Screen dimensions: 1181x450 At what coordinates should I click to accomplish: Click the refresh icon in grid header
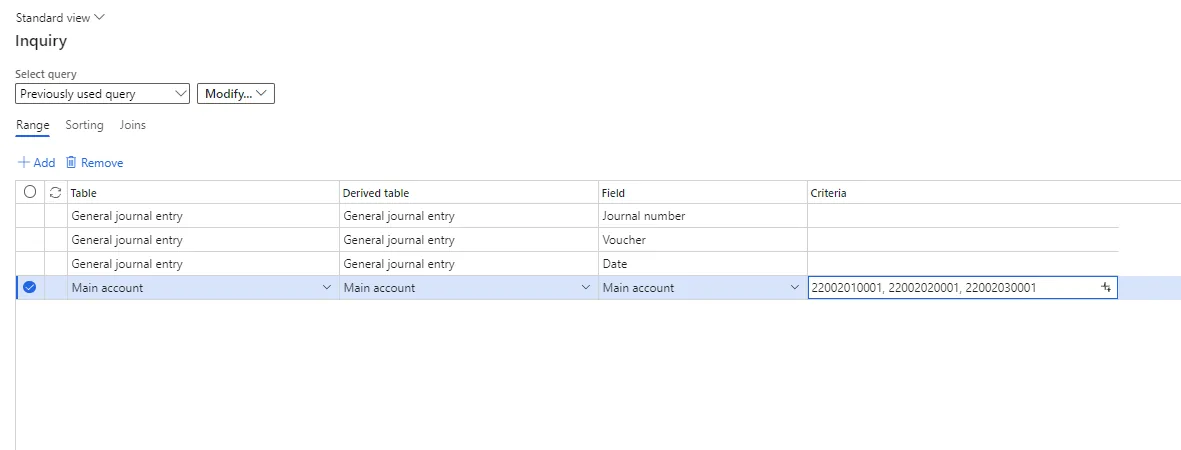(55, 192)
